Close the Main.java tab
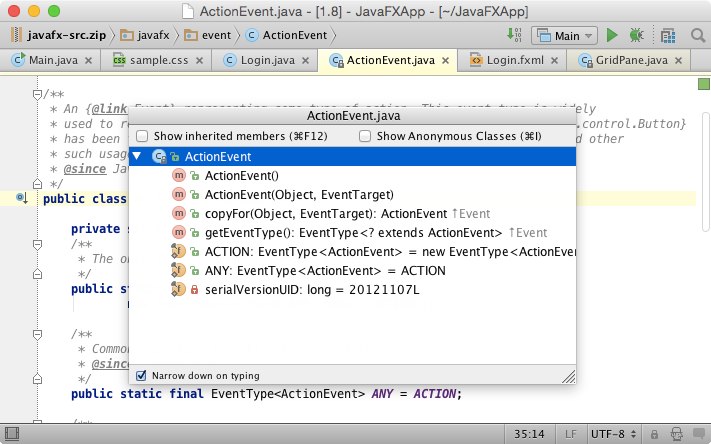This screenshot has width=711, height=444. click(x=88, y=60)
